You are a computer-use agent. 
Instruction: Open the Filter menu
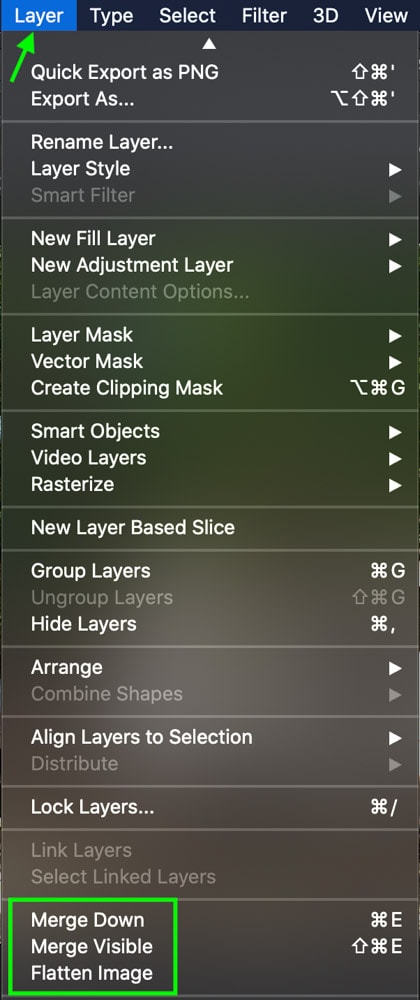click(265, 15)
